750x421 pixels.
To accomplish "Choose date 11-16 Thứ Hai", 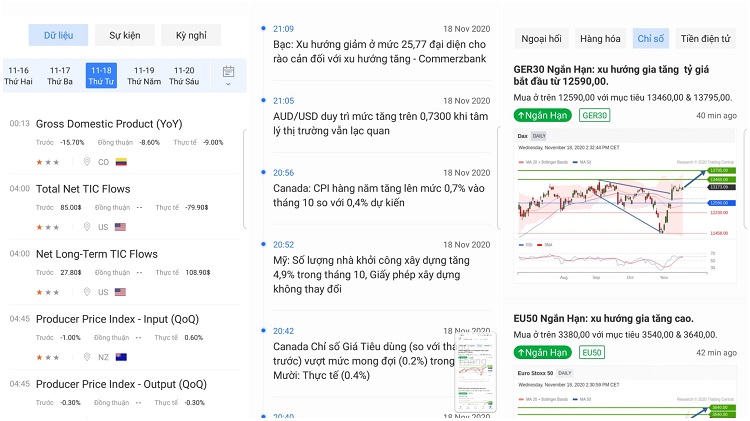I will (x=18, y=76).
